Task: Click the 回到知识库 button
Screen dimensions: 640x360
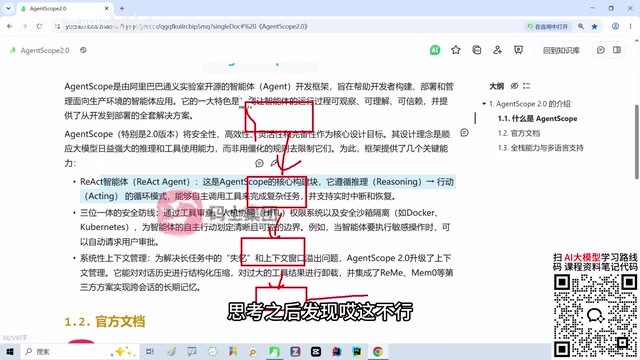Action: pyautogui.click(x=561, y=50)
